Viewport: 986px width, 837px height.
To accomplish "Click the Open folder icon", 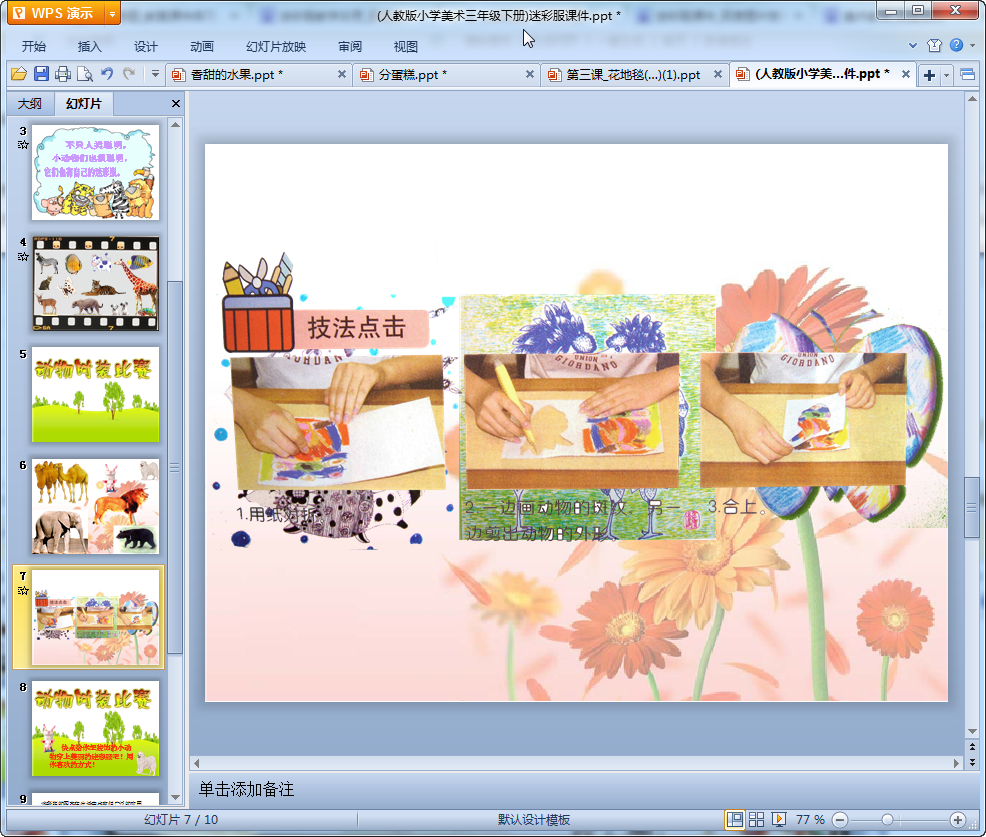I will pos(19,74).
